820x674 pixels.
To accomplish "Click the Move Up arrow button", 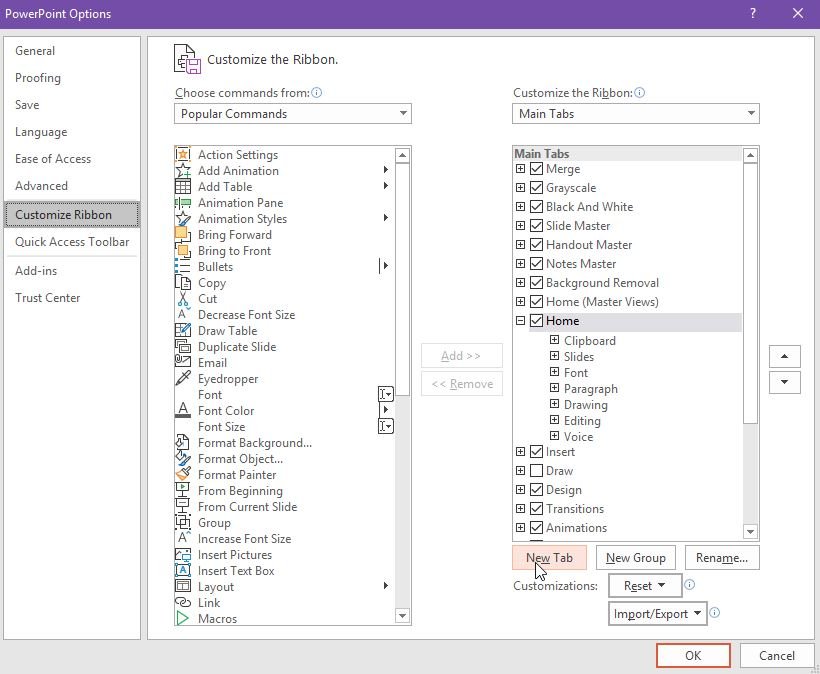I will pos(784,357).
